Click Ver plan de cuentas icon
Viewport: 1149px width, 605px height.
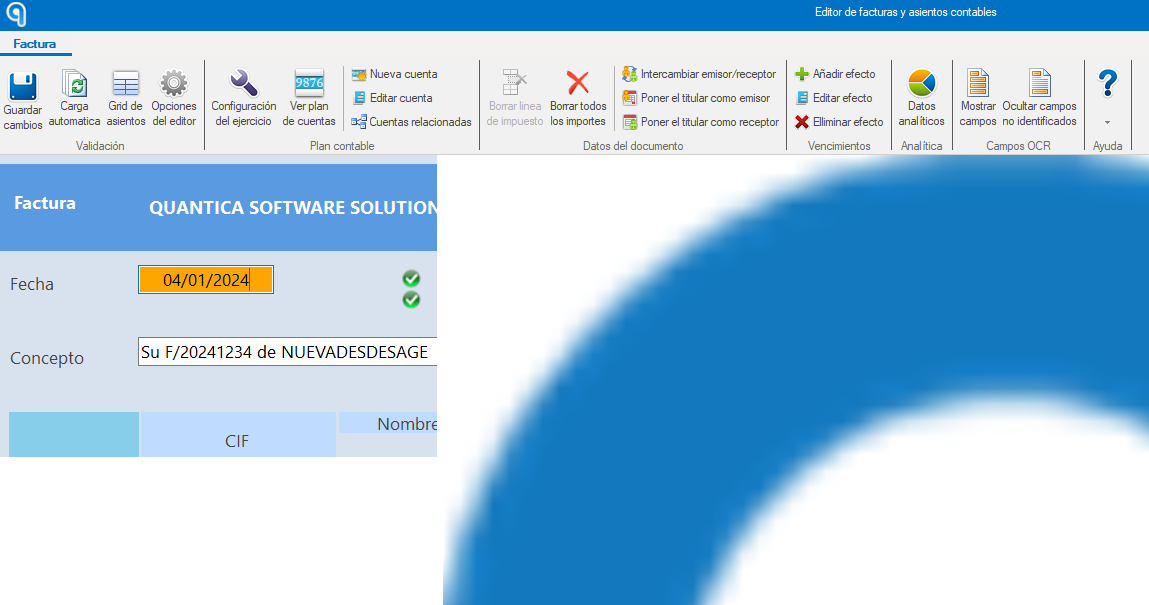[x=309, y=84]
